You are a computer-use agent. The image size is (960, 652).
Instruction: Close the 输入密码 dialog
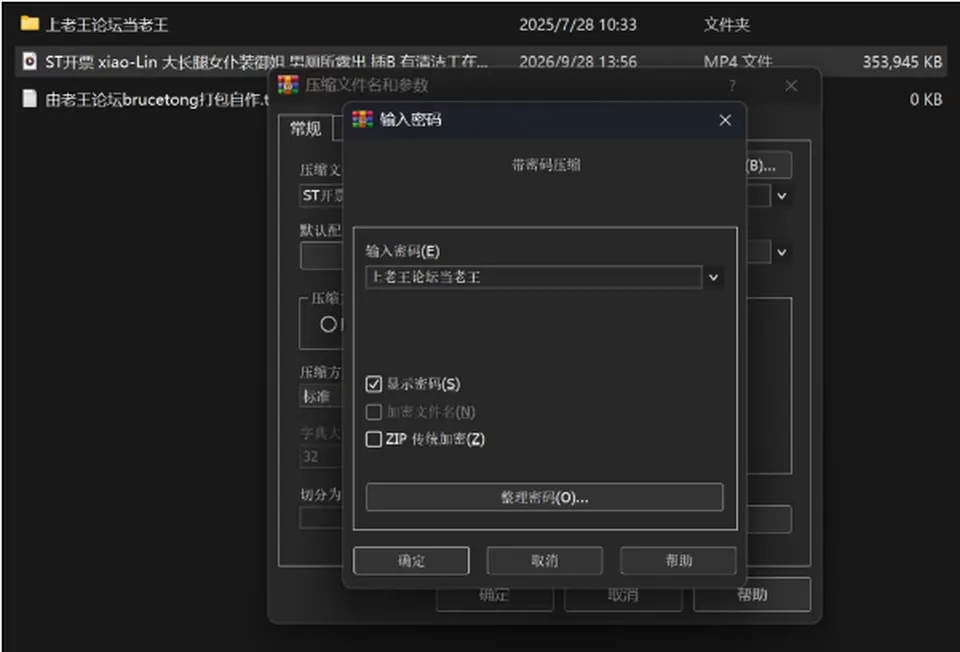(725, 120)
